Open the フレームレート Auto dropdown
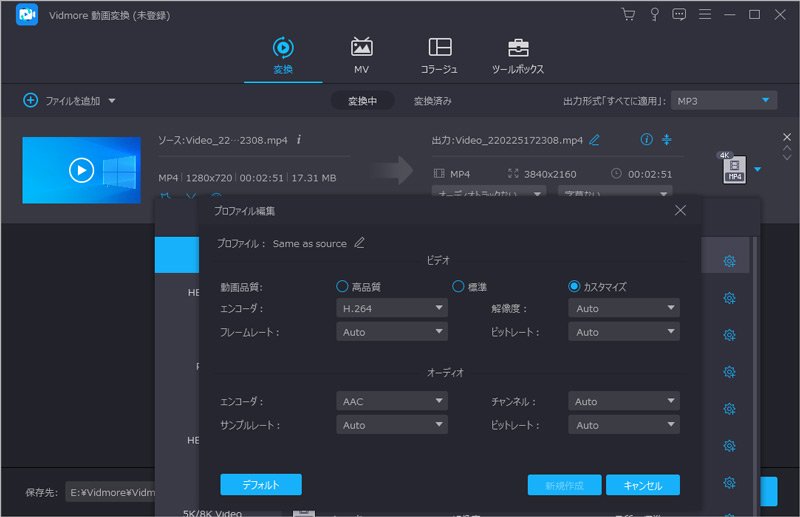Screen dimensions: 800x517 pos(392,332)
